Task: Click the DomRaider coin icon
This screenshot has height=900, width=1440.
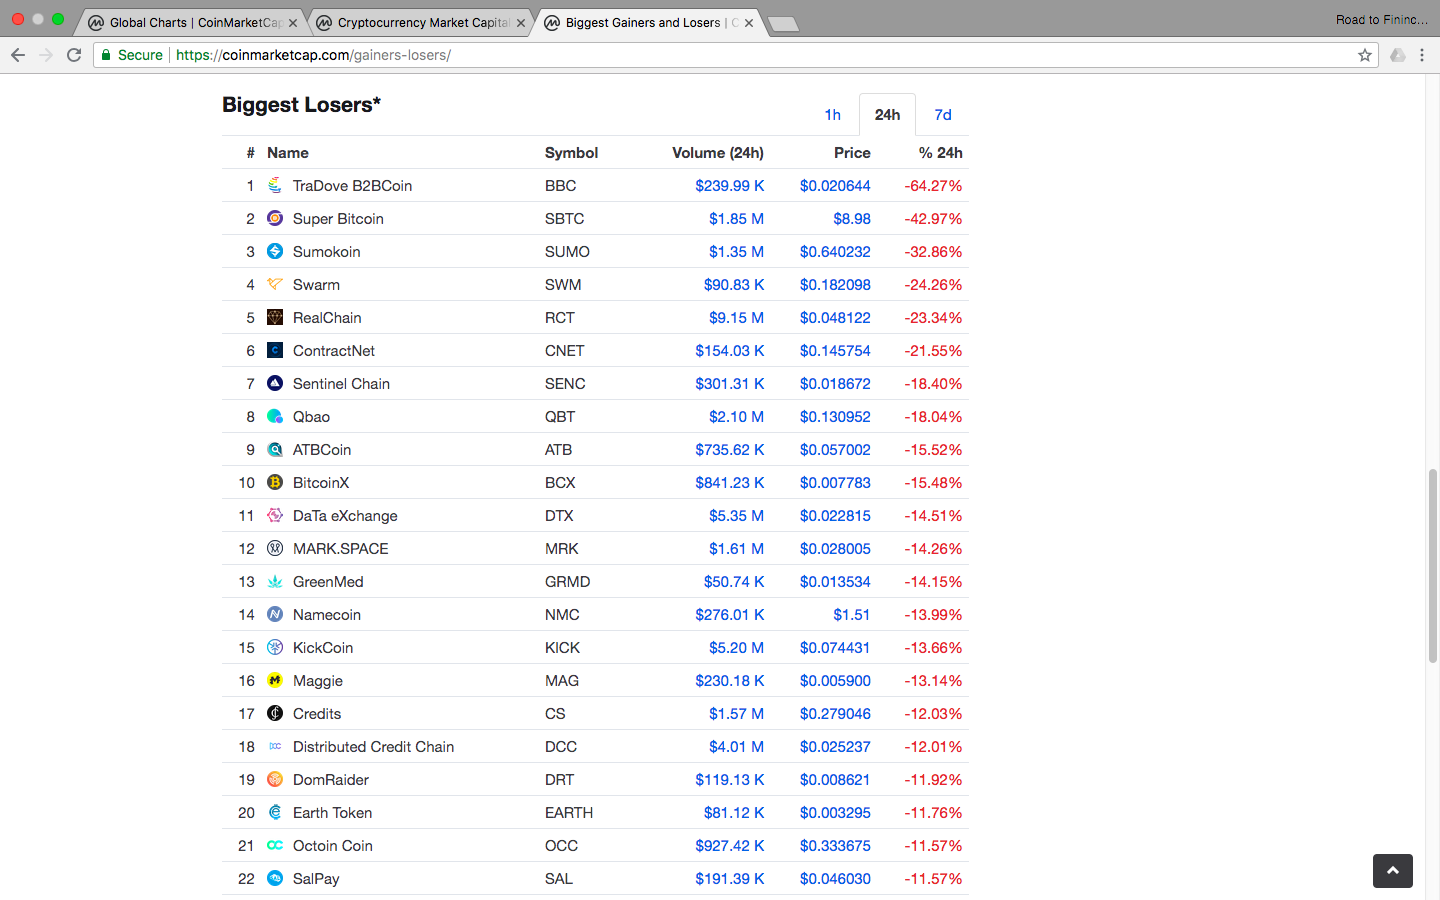Action: click(x=275, y=779)
